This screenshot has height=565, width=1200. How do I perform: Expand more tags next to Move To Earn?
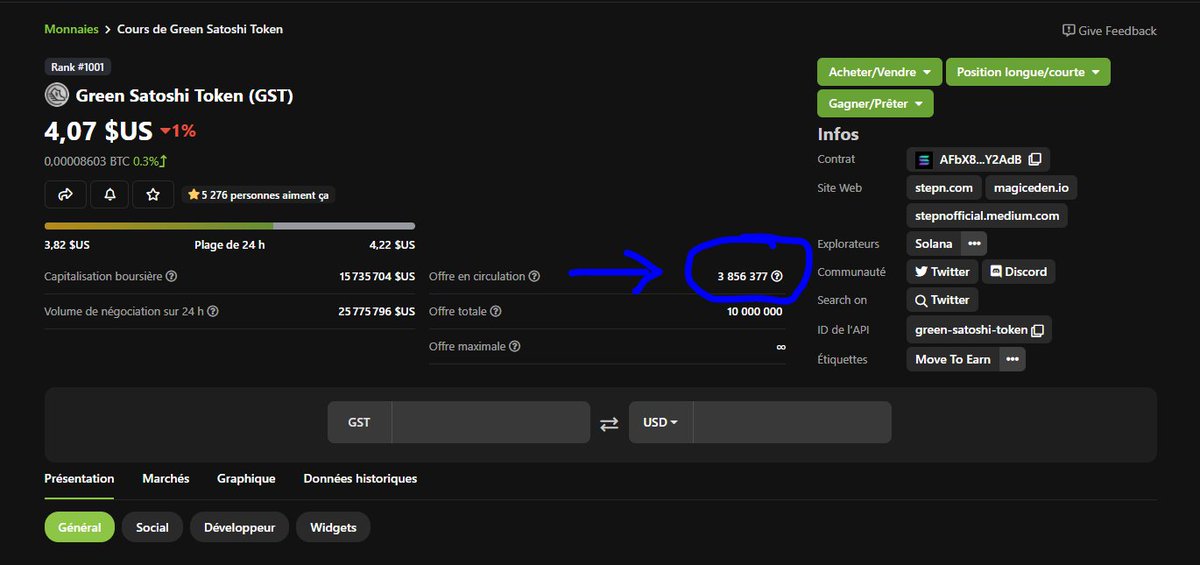[1012, 359]
